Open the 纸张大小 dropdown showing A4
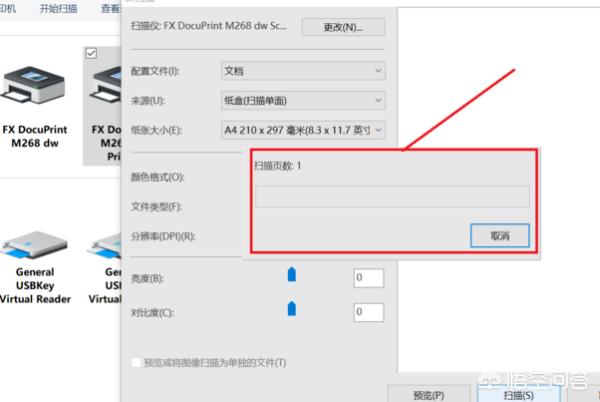 tap(303, 129)
